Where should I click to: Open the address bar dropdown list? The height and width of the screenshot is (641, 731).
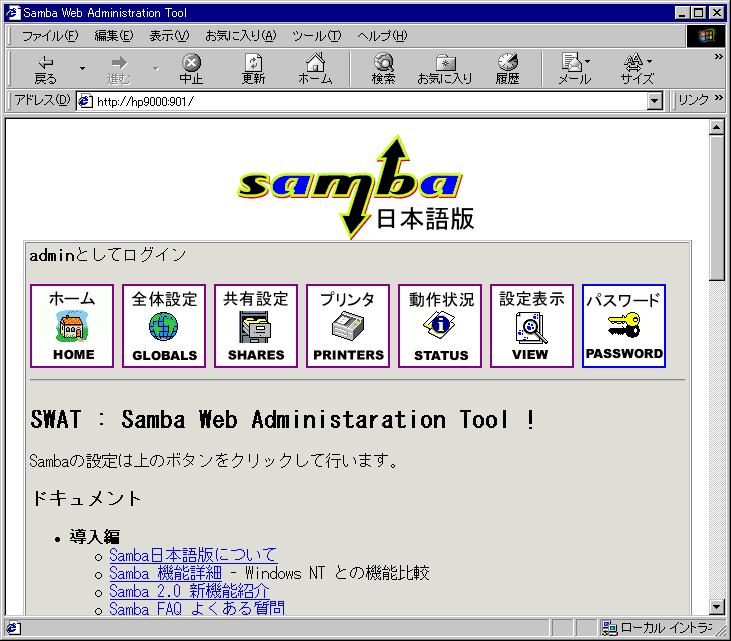655,101
